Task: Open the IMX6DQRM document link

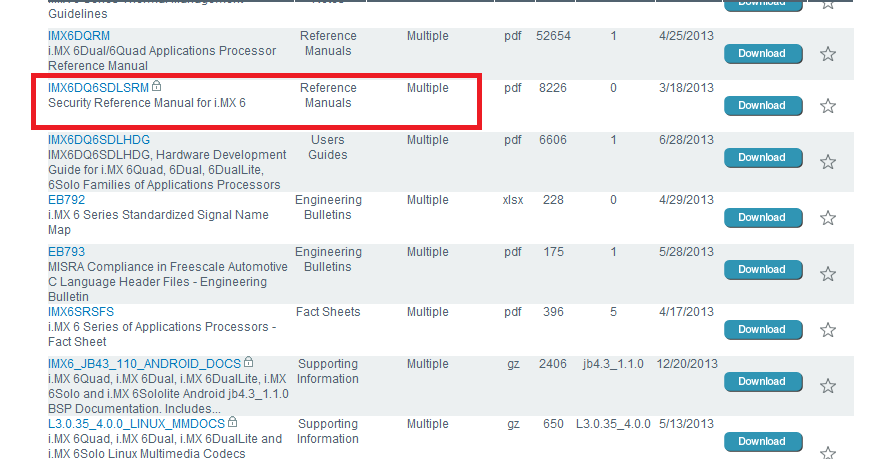Action: [79, 36]
